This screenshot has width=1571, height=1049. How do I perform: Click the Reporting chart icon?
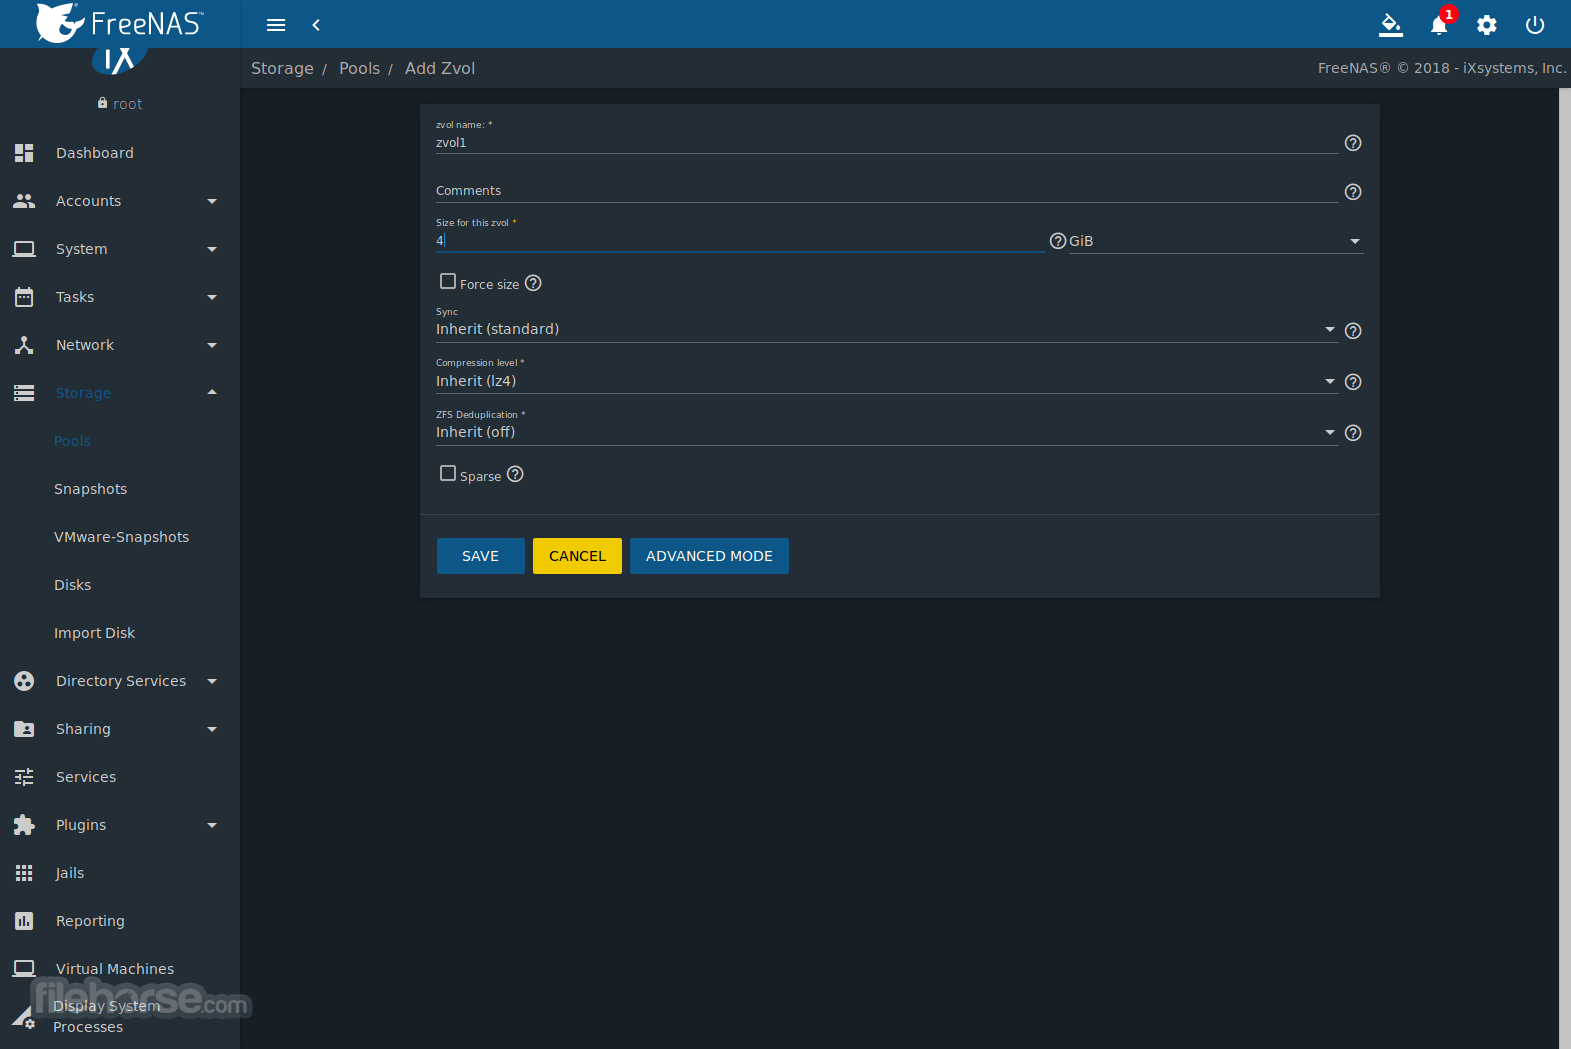tap(24, 921)
